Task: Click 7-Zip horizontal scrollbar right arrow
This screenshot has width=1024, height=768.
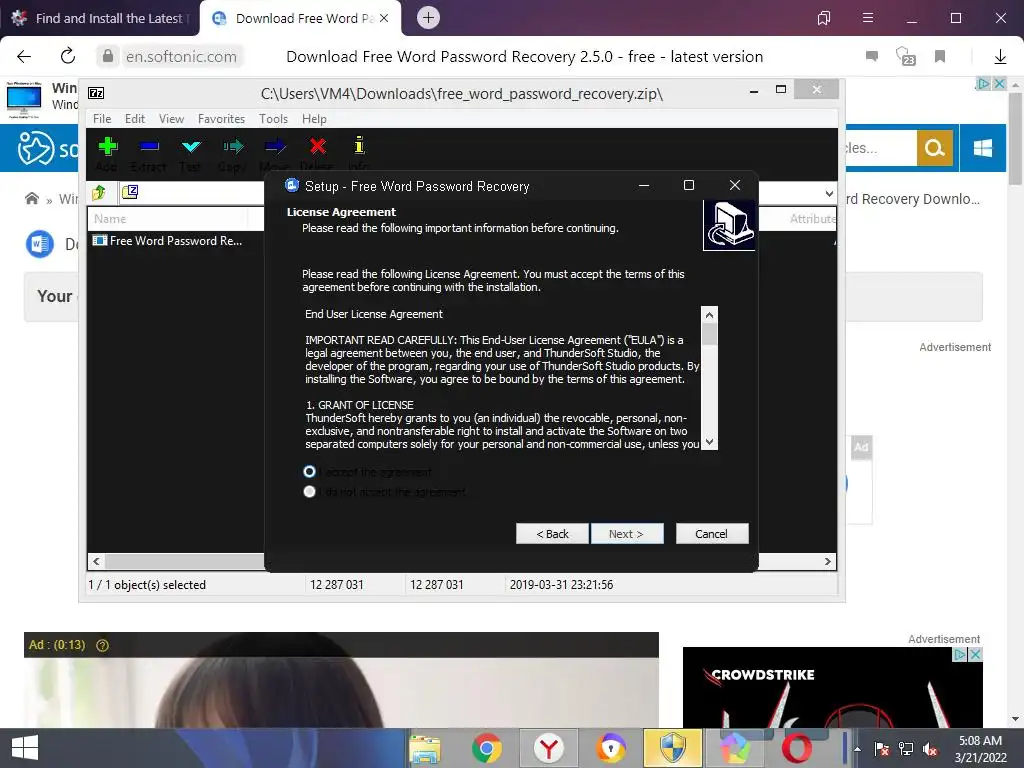Action: 828,561
